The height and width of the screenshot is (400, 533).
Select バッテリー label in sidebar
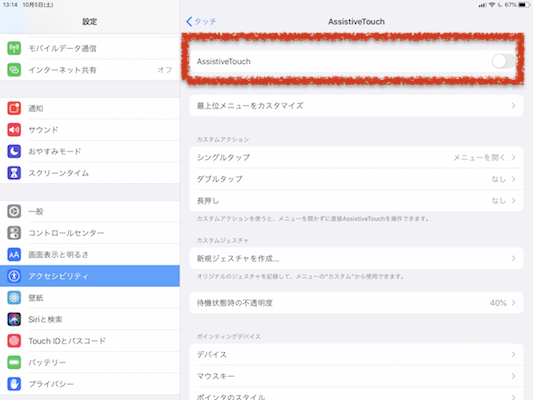47,363
